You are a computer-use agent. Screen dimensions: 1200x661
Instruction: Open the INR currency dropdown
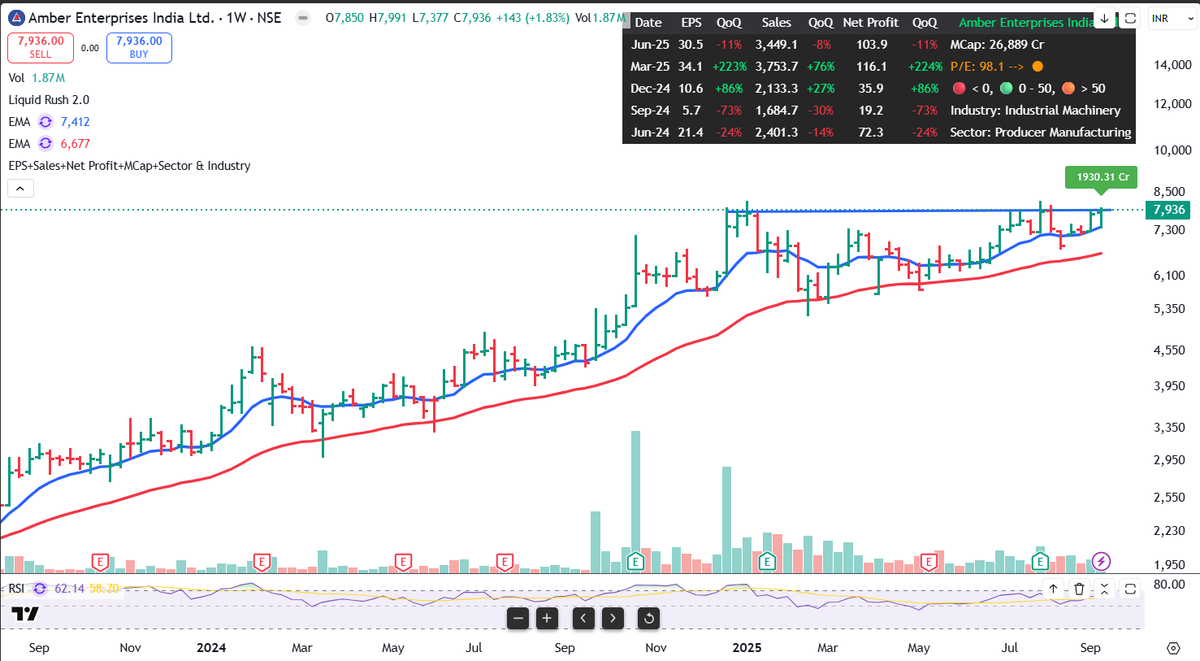coord(1171,18)
